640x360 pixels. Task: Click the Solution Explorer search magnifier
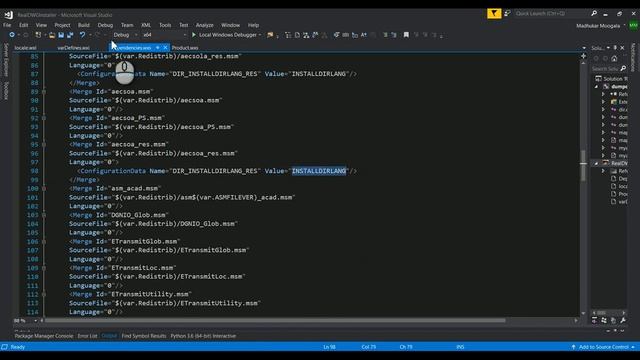(623, 69)
